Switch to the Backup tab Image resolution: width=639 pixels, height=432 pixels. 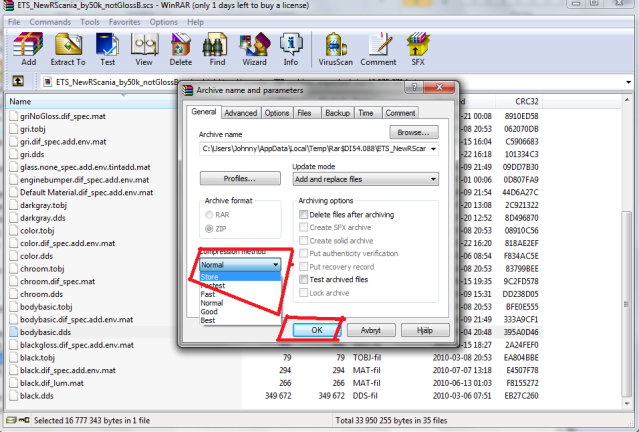pos(337,113)
